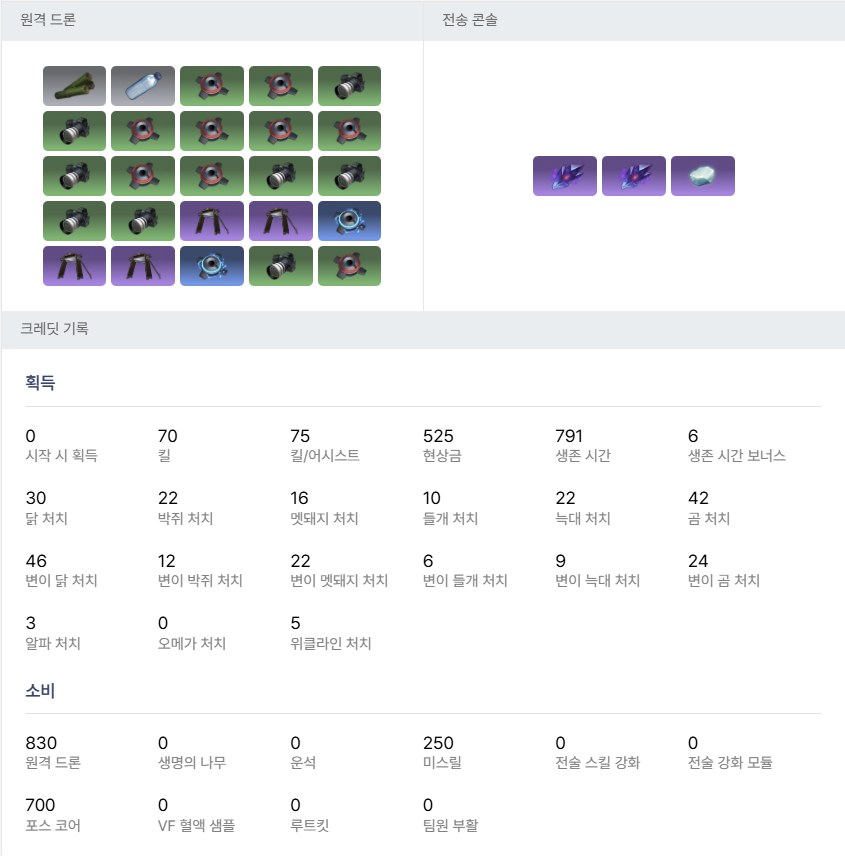Viewport: 845px width, 856px height.
Task: Click the mutant chicken value 46
Action: click(36, 561)
